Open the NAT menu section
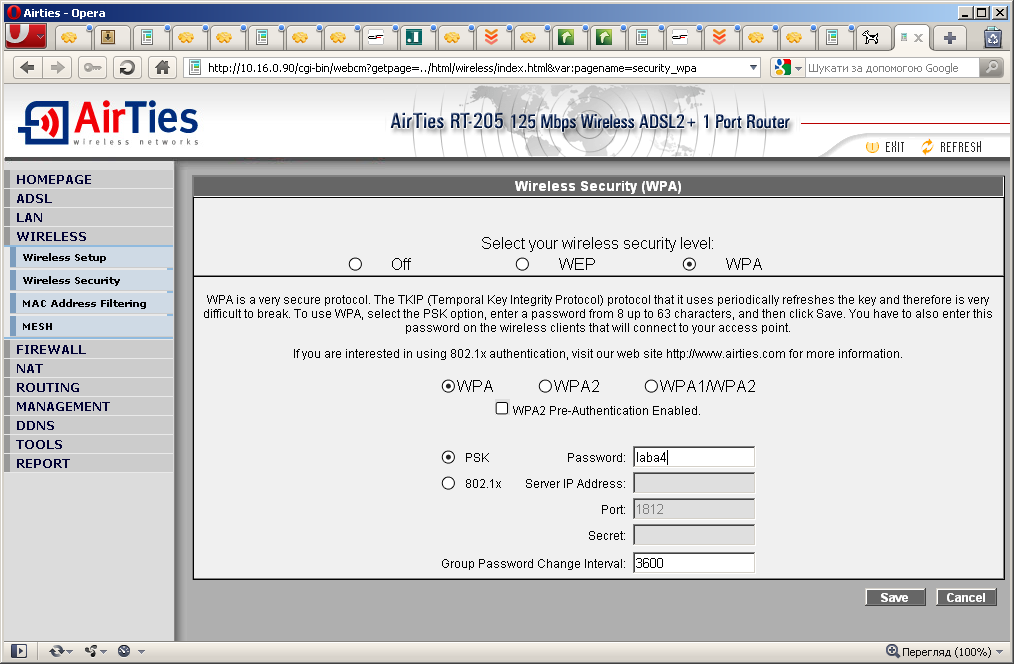The height and width of the screenshot is (664, 1014). [89, 369]
